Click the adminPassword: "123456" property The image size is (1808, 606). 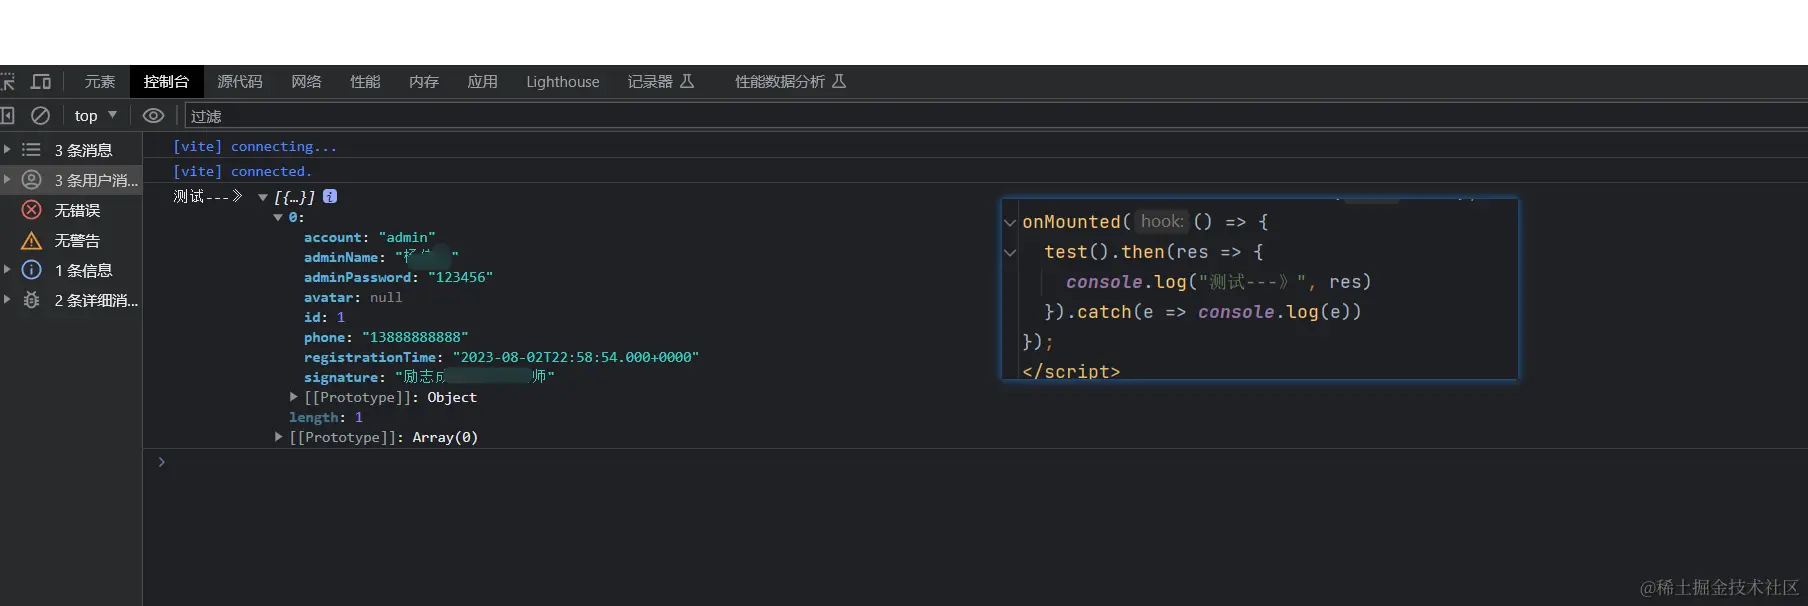coord(398,277)
